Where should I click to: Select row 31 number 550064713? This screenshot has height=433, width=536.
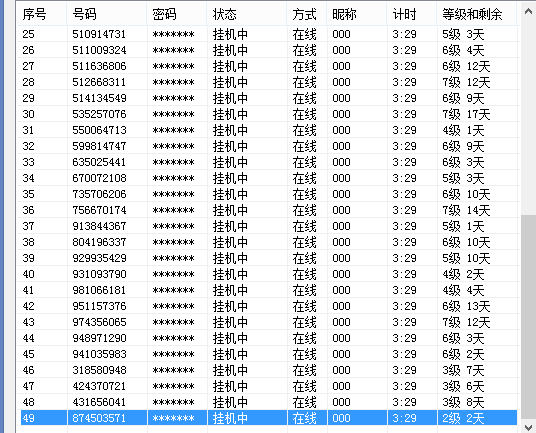pyautogui.click(x=269, y=130)
